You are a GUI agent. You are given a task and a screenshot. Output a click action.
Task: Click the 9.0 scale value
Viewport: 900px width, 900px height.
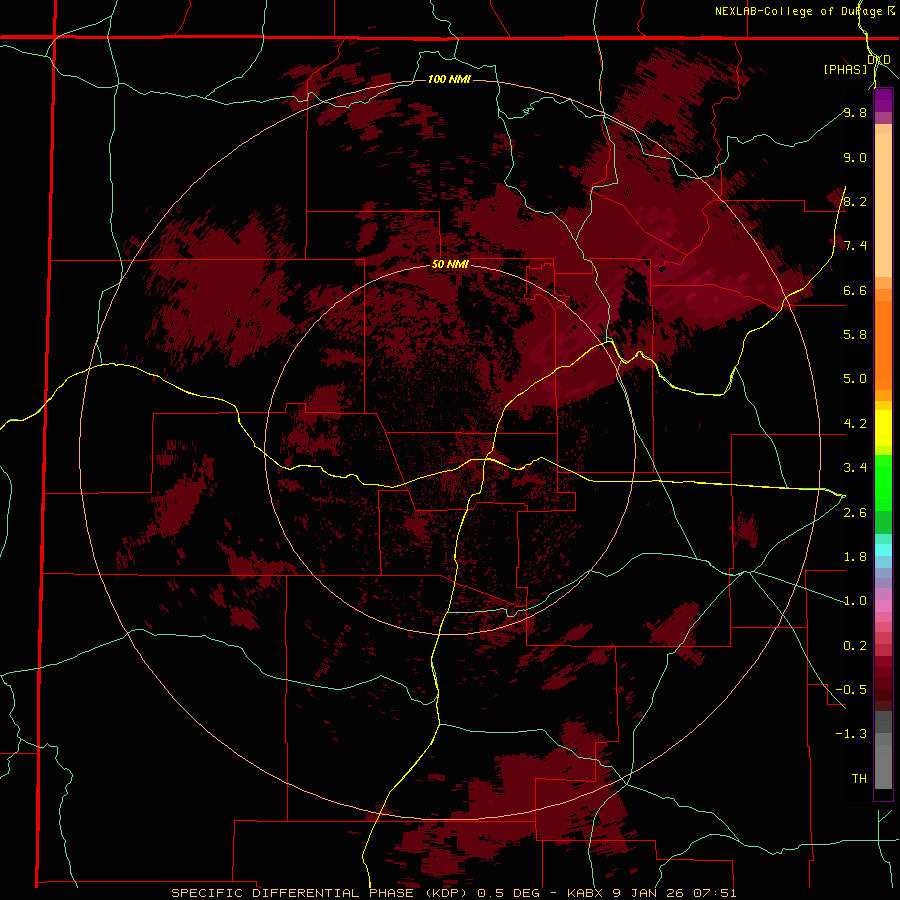pyautogui.click(x=855, y=157)
